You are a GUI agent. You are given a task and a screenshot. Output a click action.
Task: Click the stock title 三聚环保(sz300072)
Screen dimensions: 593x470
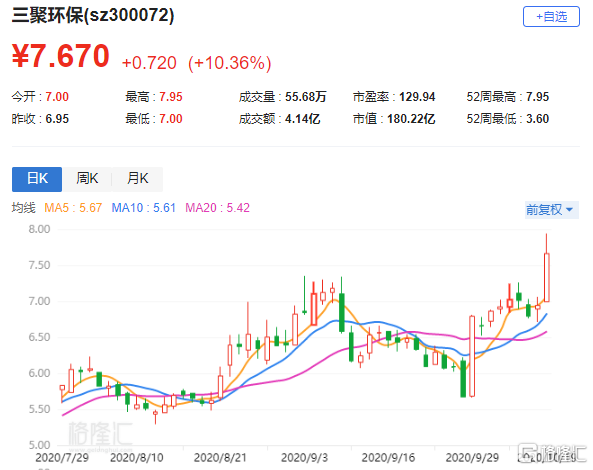[93, 16]
